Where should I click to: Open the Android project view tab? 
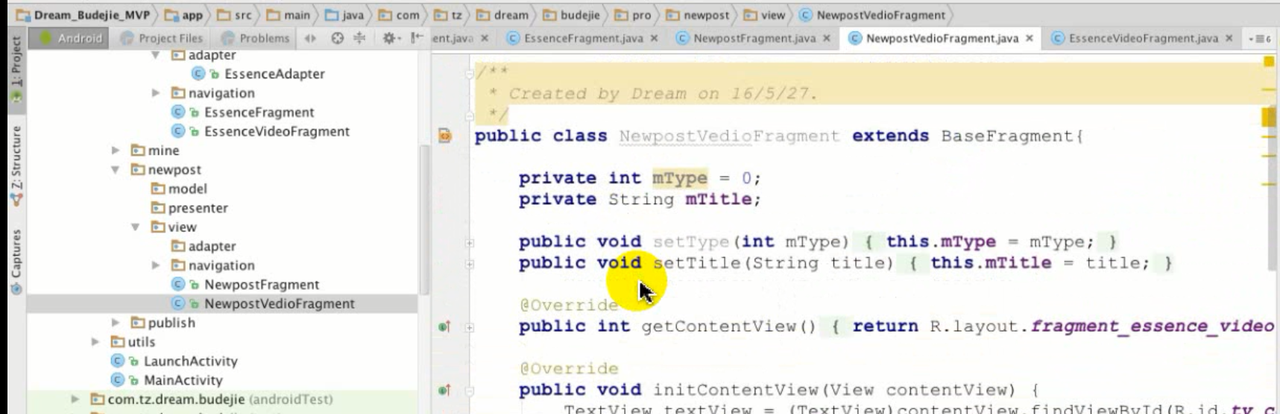coord(69,38)
